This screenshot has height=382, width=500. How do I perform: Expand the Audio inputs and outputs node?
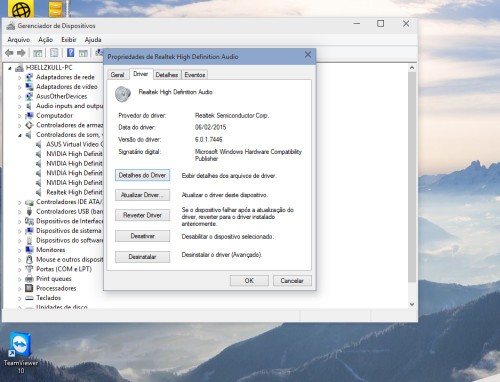pos(20,106)
